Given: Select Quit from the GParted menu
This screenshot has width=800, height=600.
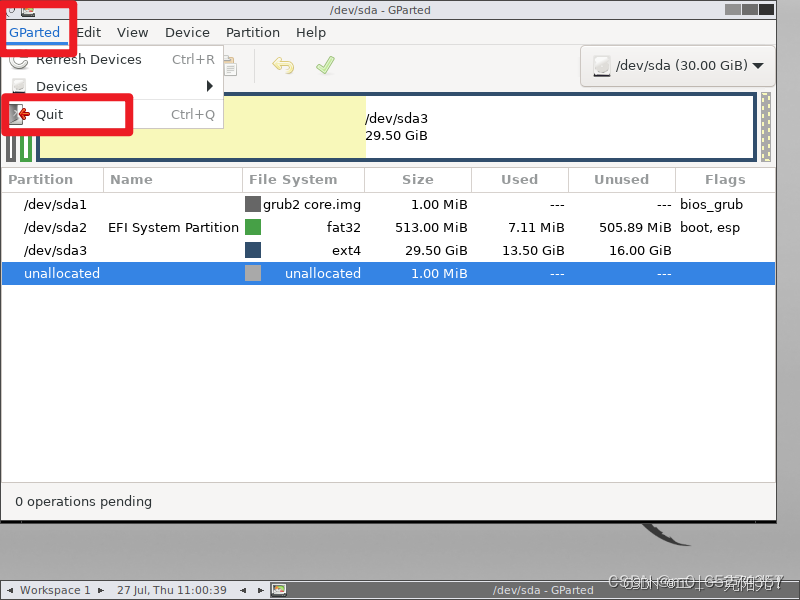Looking at the screenshot, I should coord(113,114).
